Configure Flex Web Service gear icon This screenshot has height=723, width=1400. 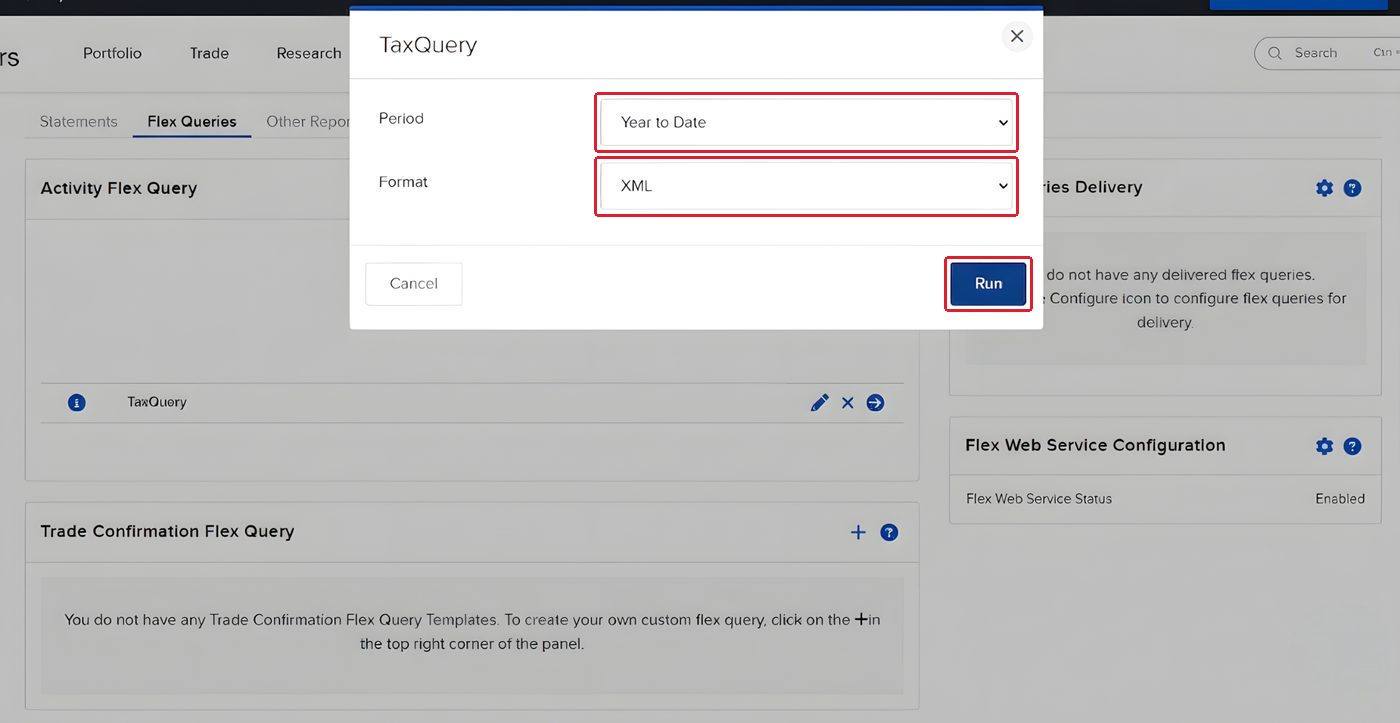point(1324,446)
